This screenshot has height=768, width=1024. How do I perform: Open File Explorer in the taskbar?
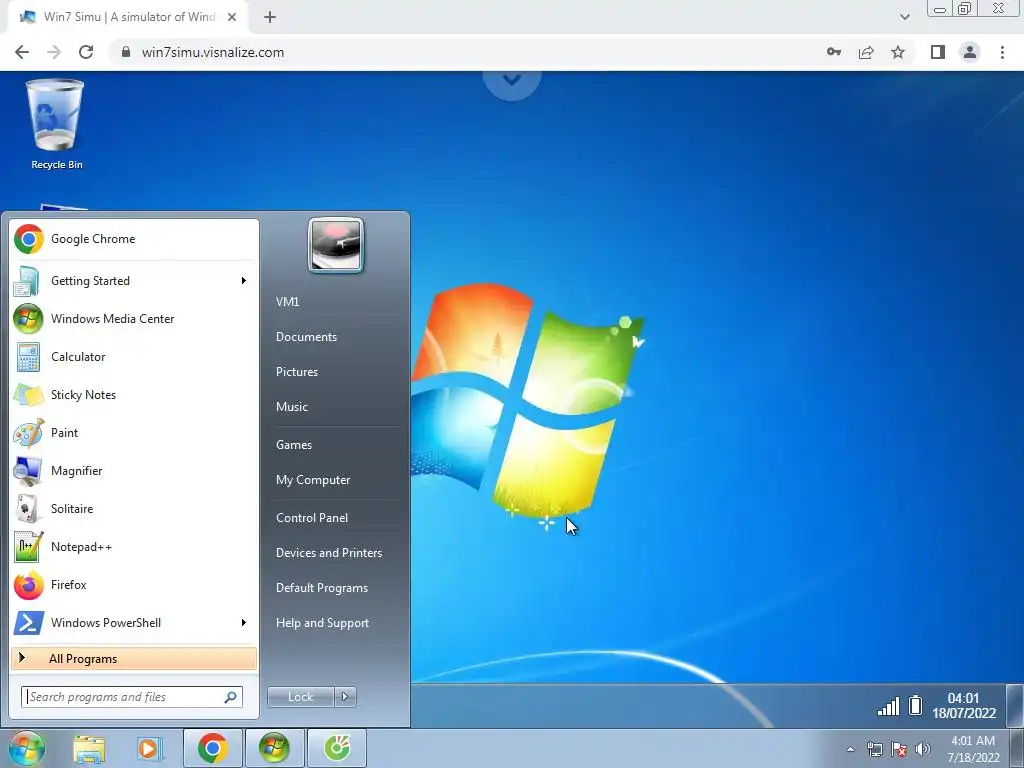tap(89, 749)
